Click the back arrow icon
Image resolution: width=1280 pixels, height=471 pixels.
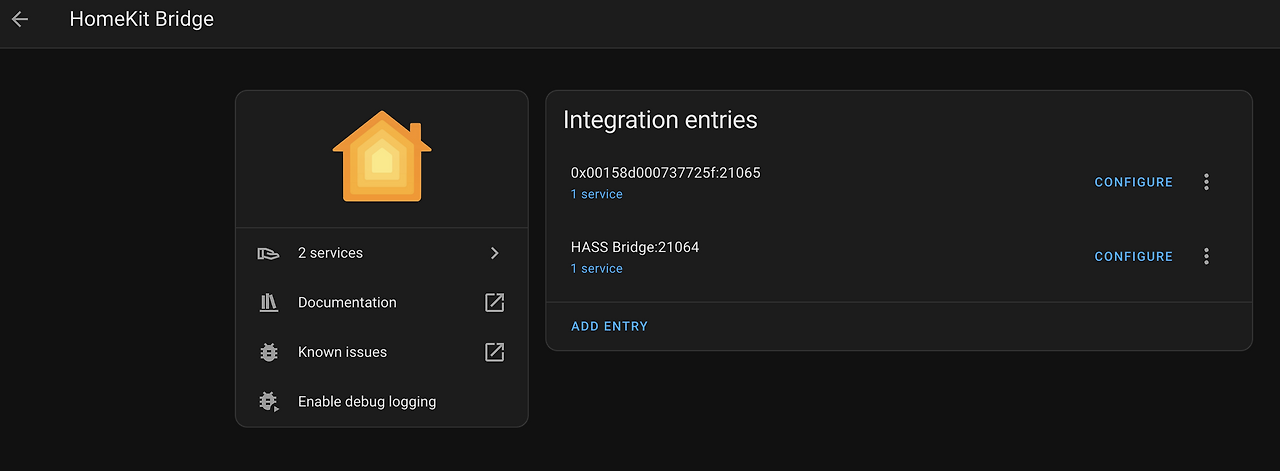click(20, 19)
